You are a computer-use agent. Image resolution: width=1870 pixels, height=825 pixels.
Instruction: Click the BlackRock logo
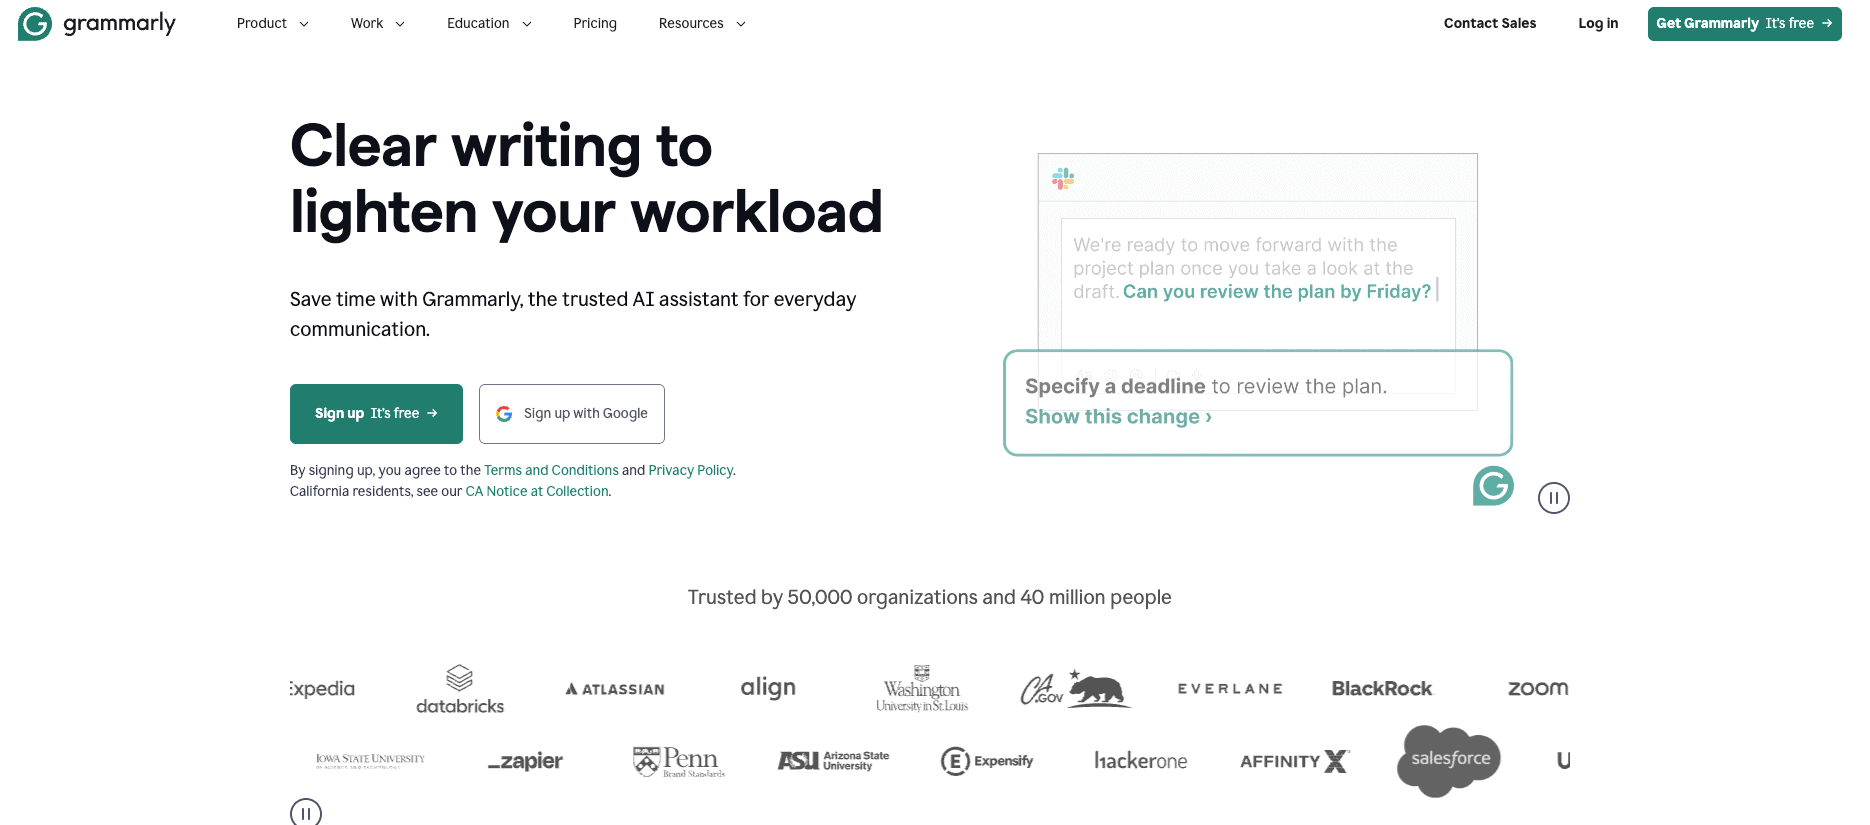pos(1382,689)
